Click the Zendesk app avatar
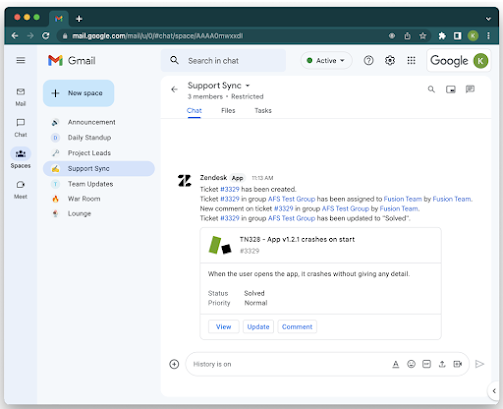Image resolution: width=503 pixels, height=409 pixels. click(184, 181)
